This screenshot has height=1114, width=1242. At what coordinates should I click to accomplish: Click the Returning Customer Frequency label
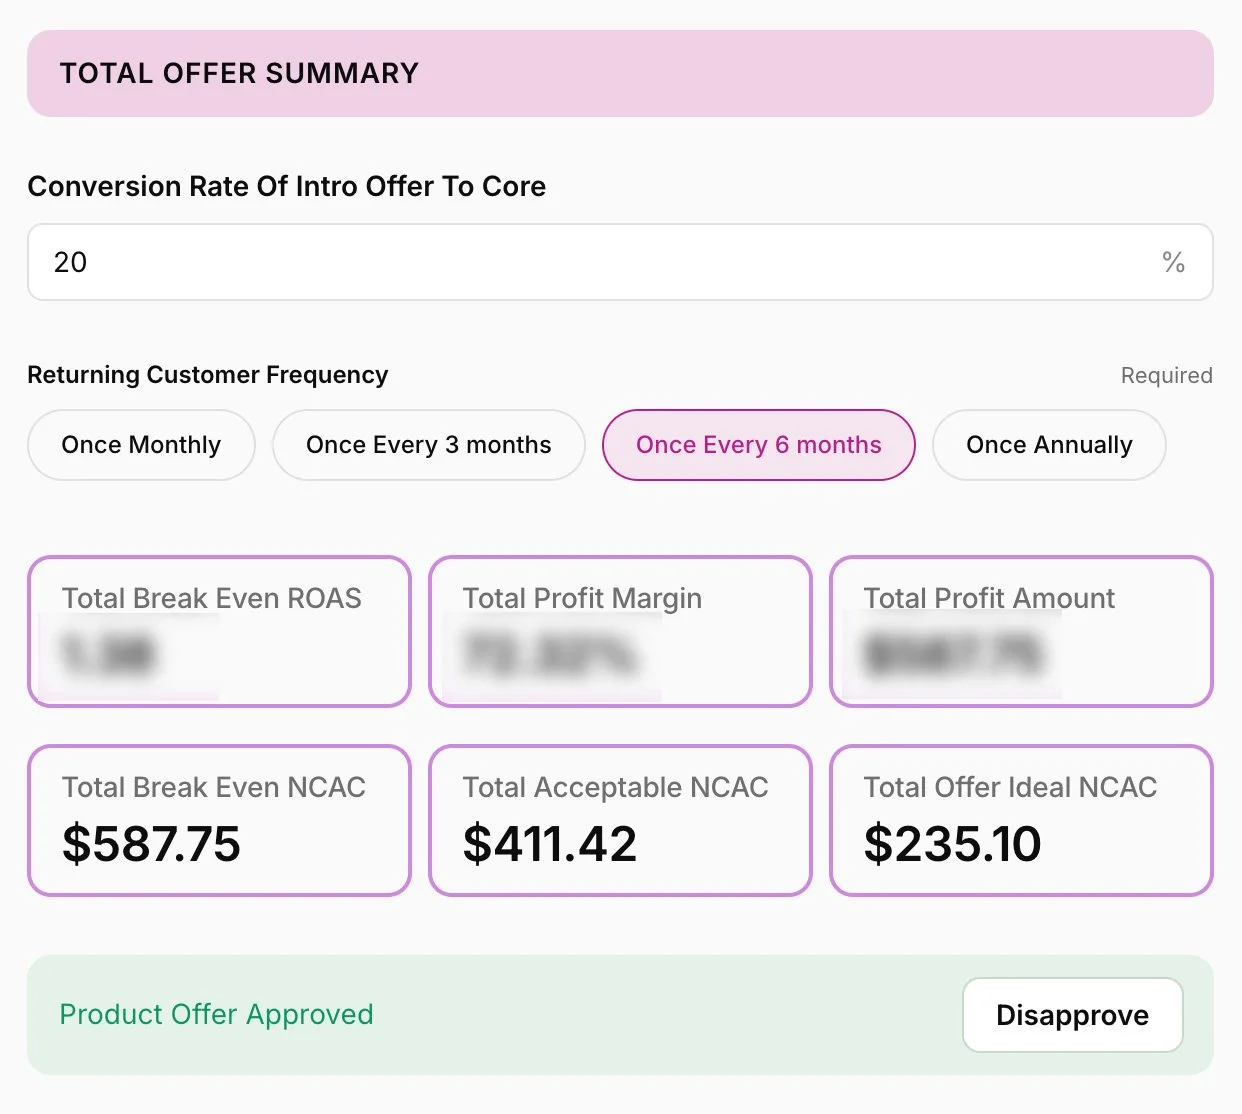coord(207,375)
